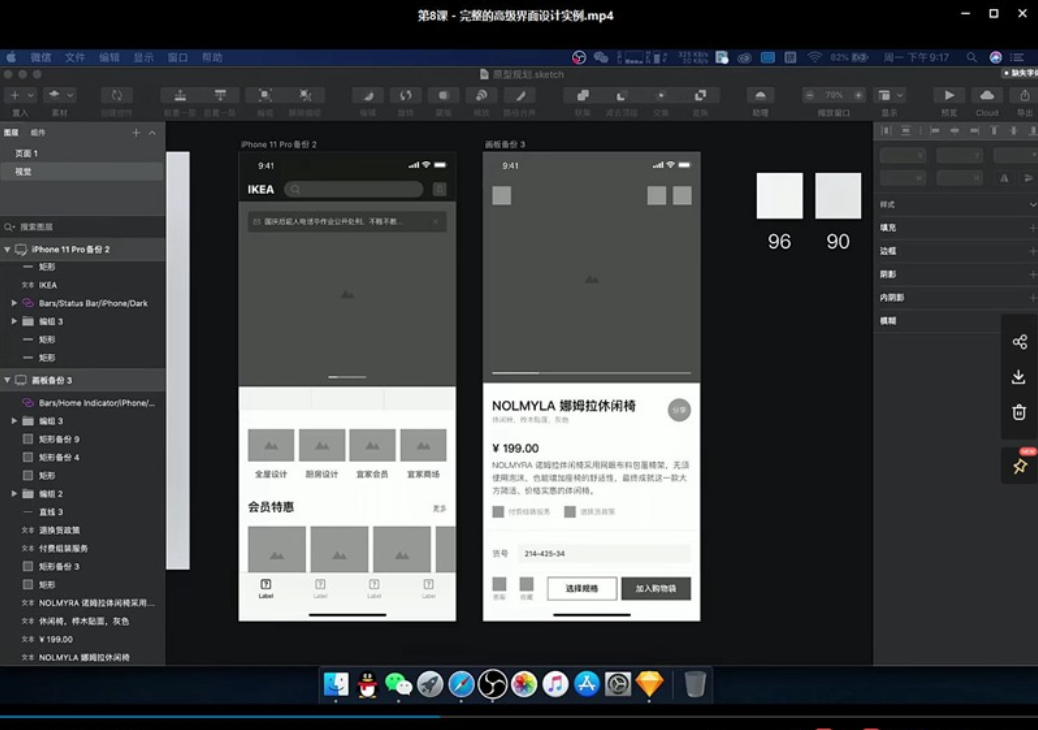Select the swatch labeled 90
The width and height of the screenshot is (1038, 730).
[838, 196]
